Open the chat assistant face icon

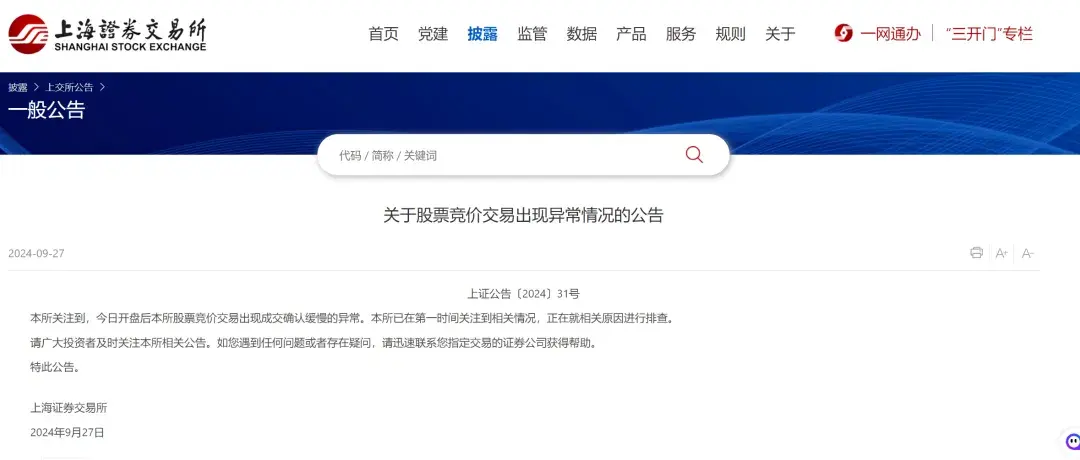click(1072, 441)
